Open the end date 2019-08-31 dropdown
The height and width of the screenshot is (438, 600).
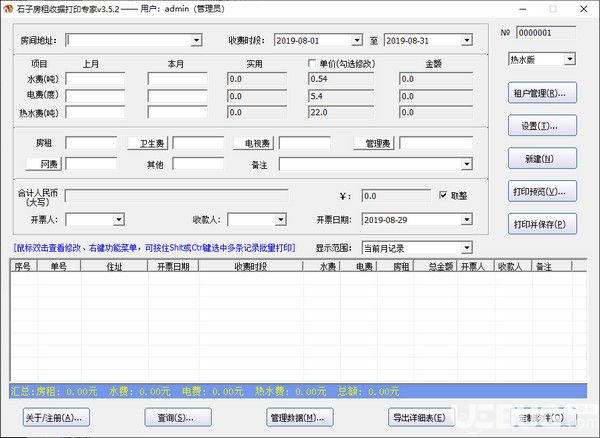click(466, 40)
